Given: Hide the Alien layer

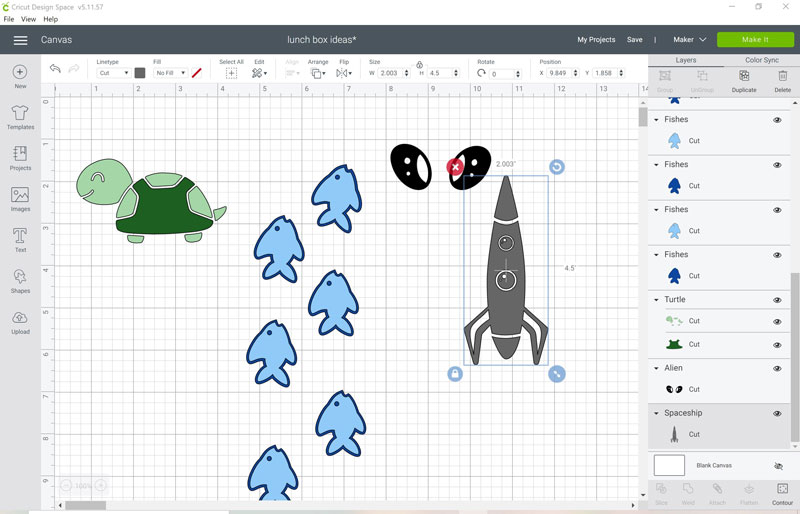Looking at the screenshot, I should 777,369.
